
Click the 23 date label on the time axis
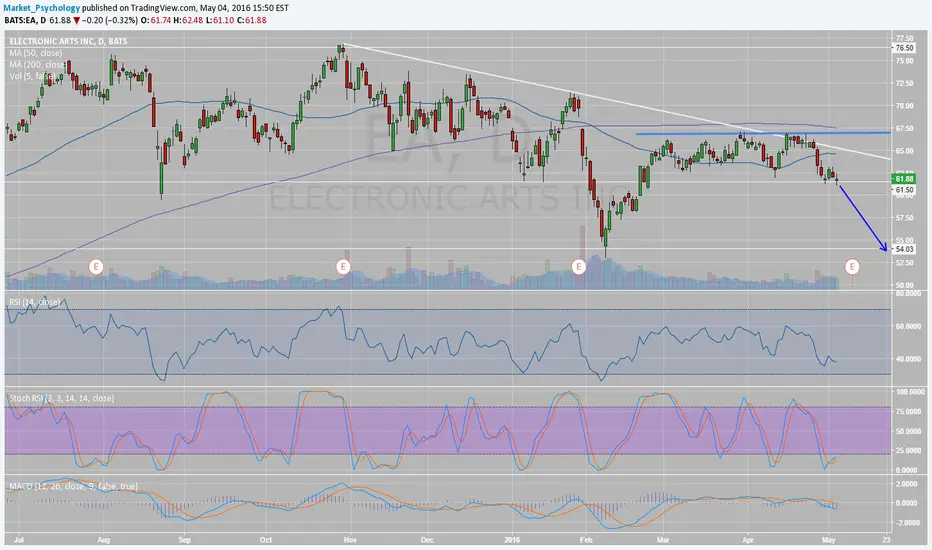[886, 540]
